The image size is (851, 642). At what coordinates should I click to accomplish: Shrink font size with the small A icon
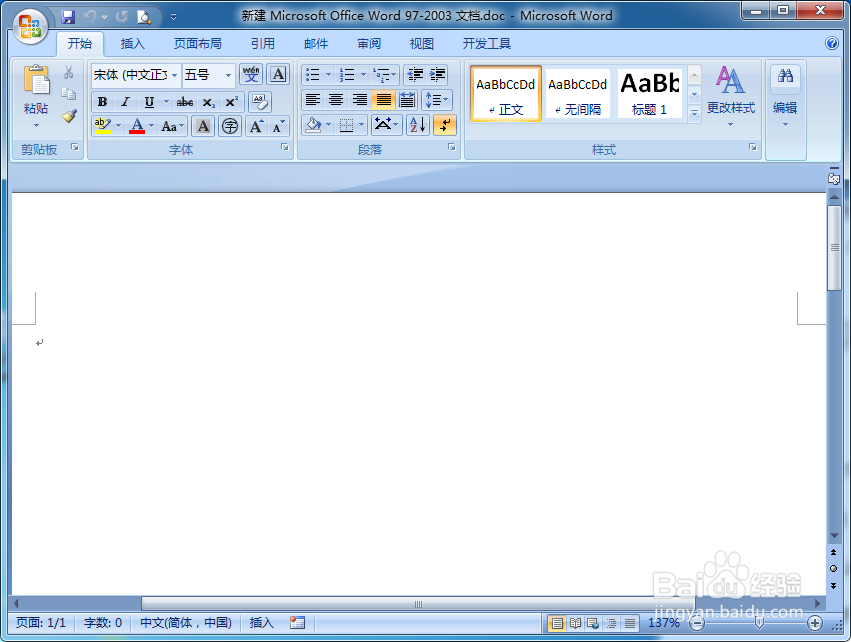coord(278,126)
